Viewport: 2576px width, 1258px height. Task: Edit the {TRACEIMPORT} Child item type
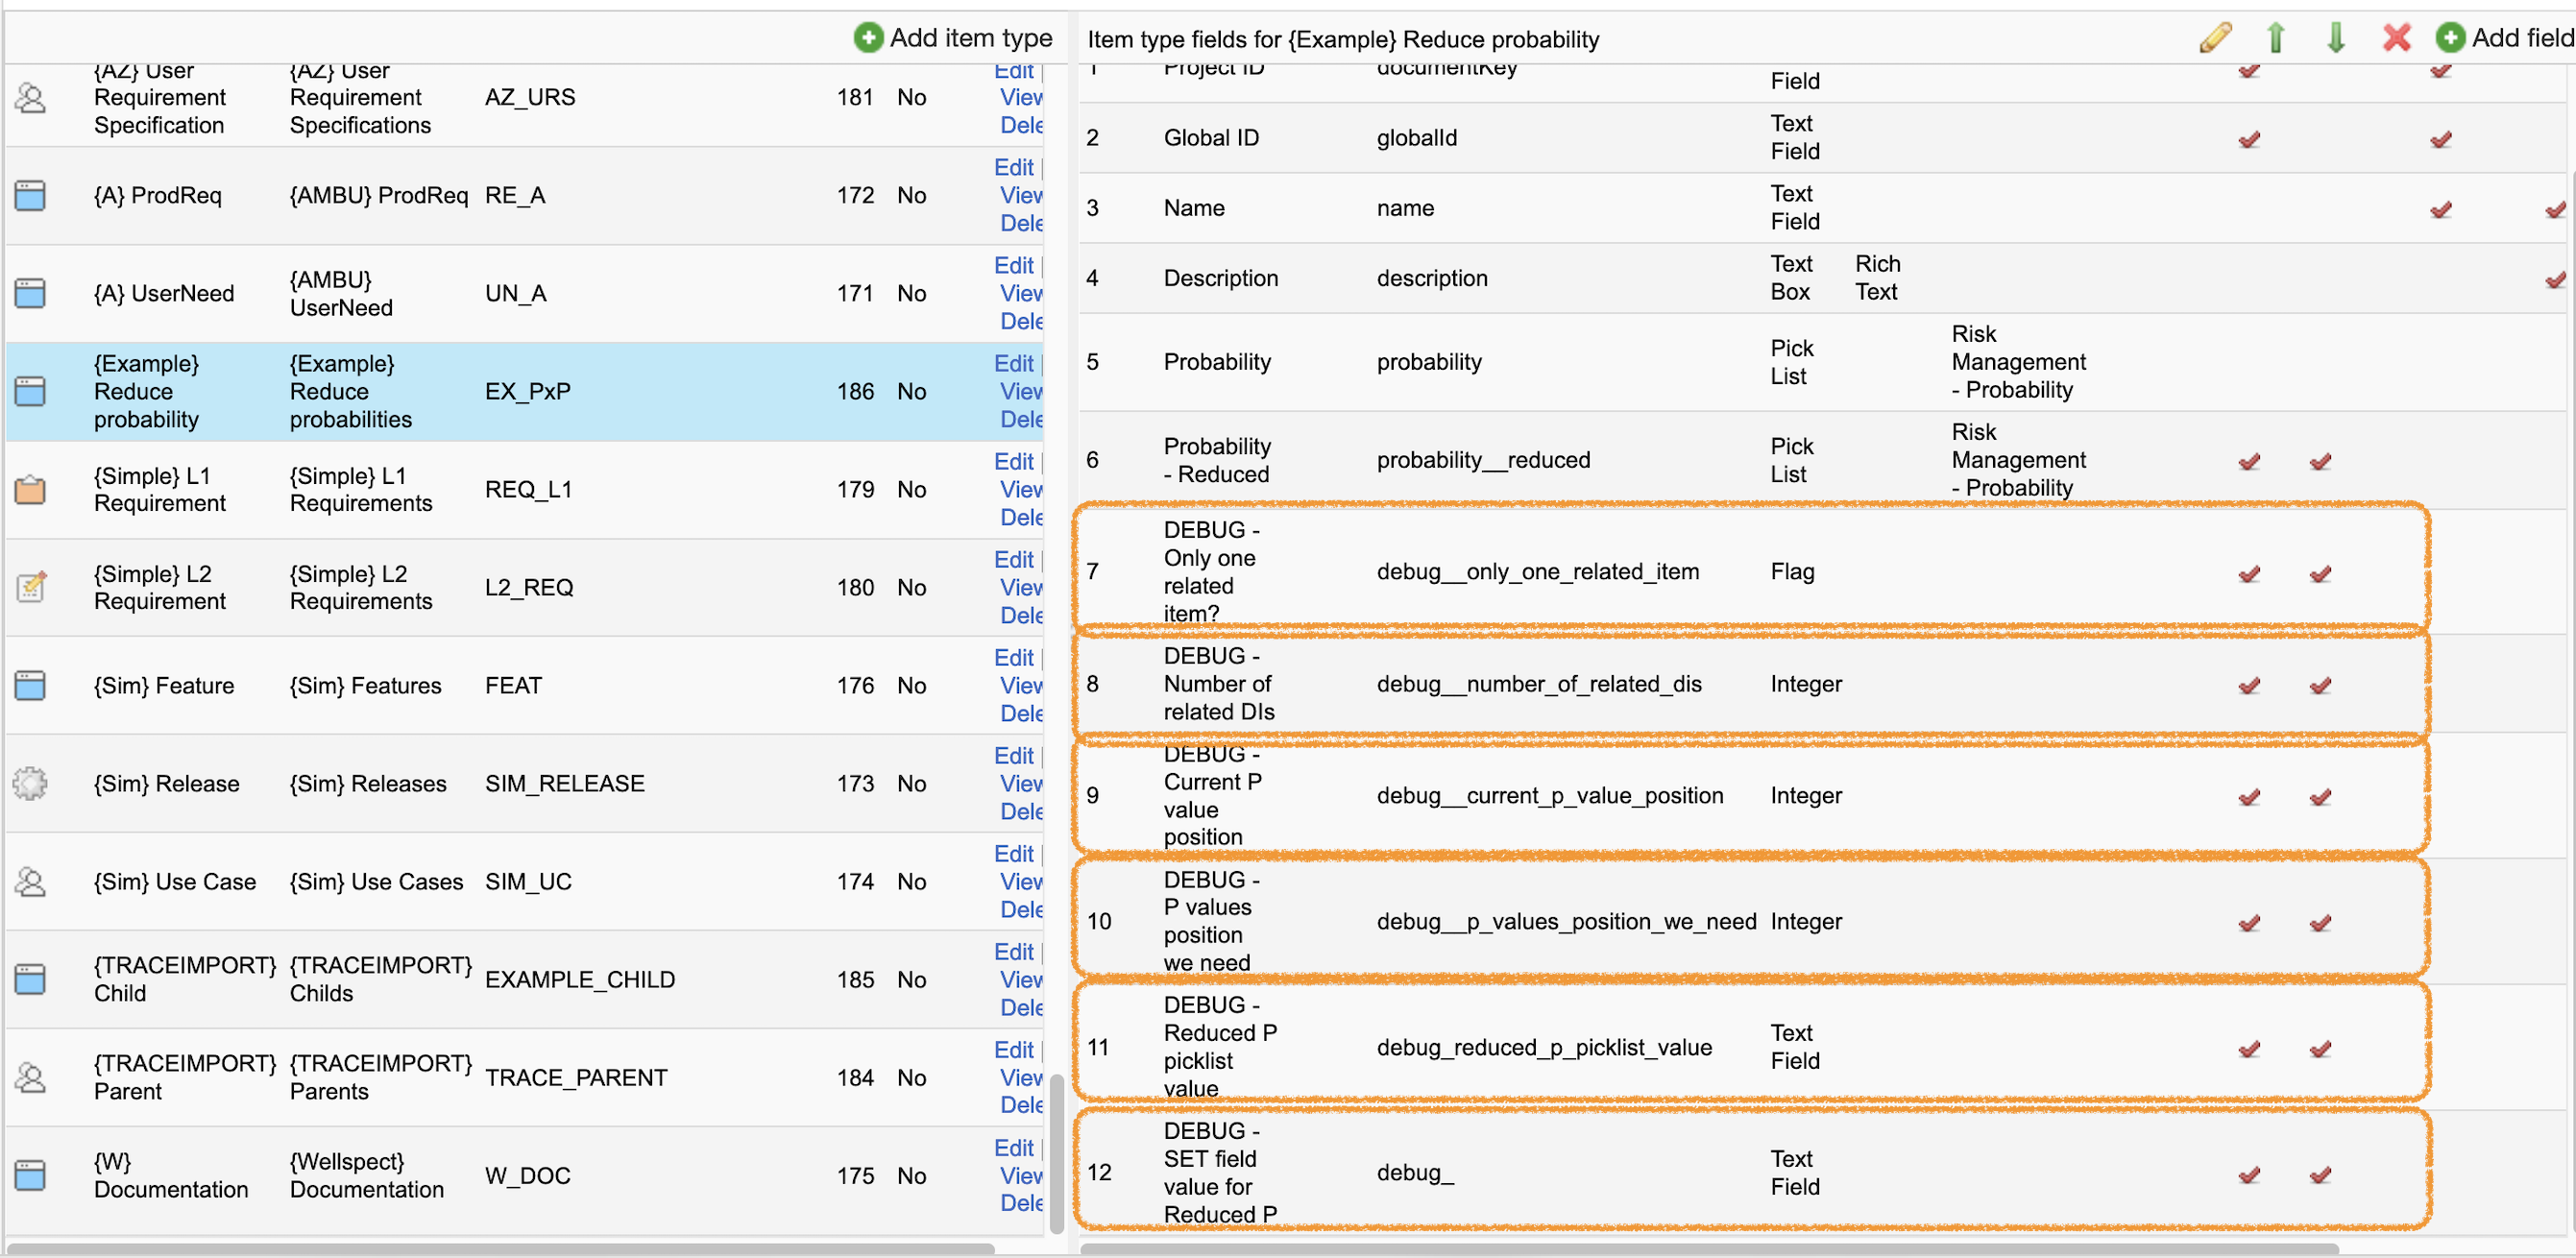tap(1014, 951)
